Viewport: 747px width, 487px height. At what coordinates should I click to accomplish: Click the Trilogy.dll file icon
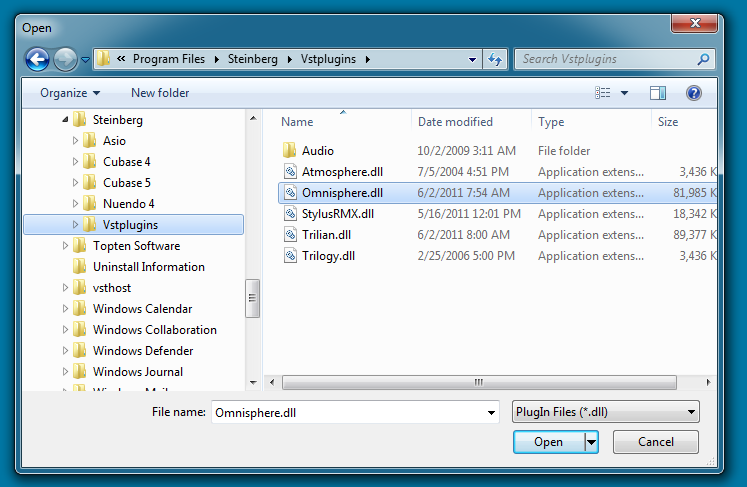pos(290,255)
